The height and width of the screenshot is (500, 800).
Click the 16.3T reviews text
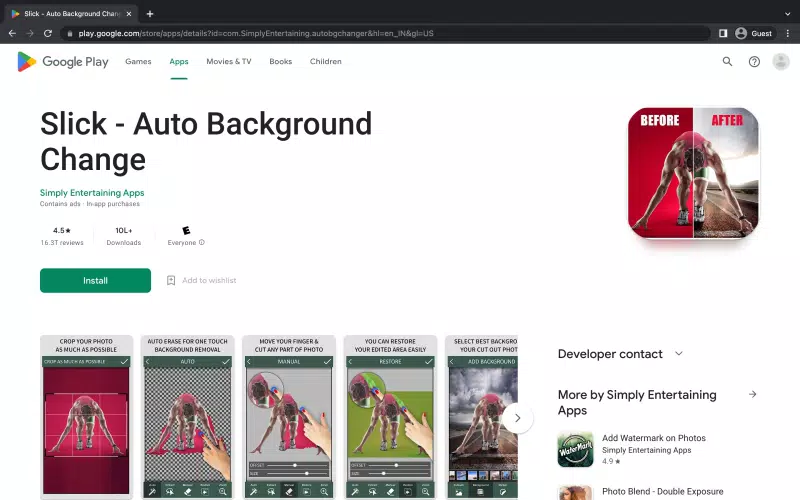pyautogui.click(x=62, y=243)
